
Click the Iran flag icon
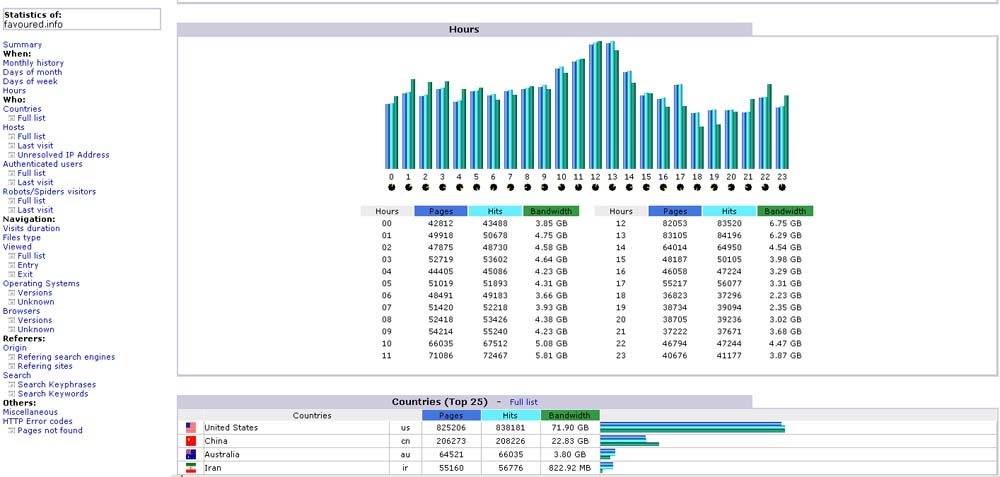tap(191, 469)
